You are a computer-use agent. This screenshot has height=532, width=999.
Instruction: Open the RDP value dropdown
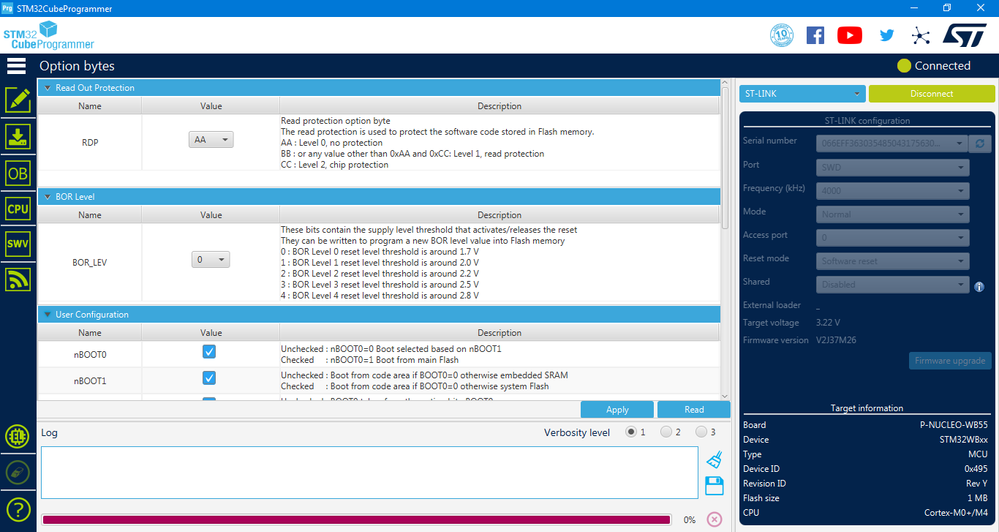coord(211,140)
